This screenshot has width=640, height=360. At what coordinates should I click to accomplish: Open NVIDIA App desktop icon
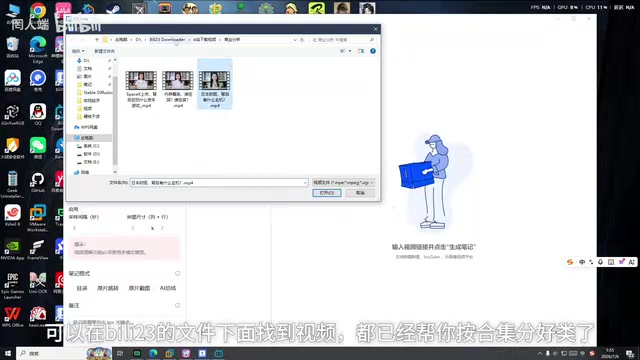pyautogui.click(x=12, y=249)
